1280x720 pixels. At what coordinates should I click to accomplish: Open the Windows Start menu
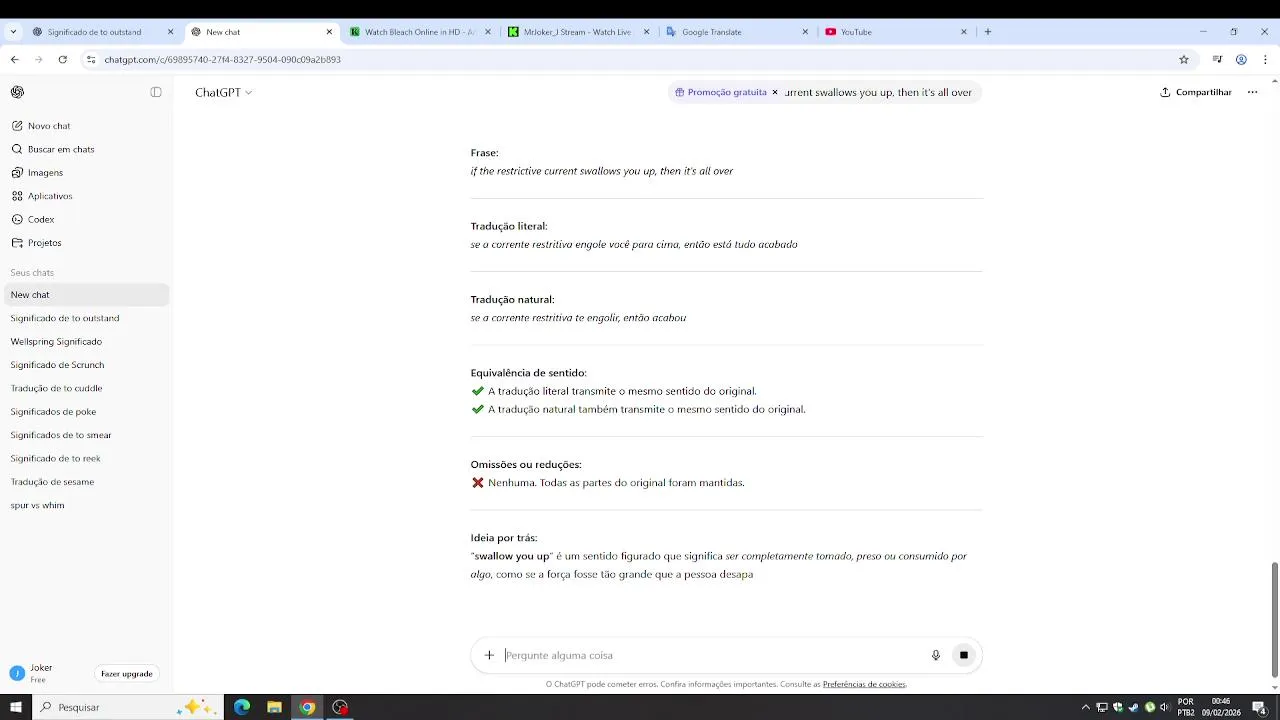(16, 707)
